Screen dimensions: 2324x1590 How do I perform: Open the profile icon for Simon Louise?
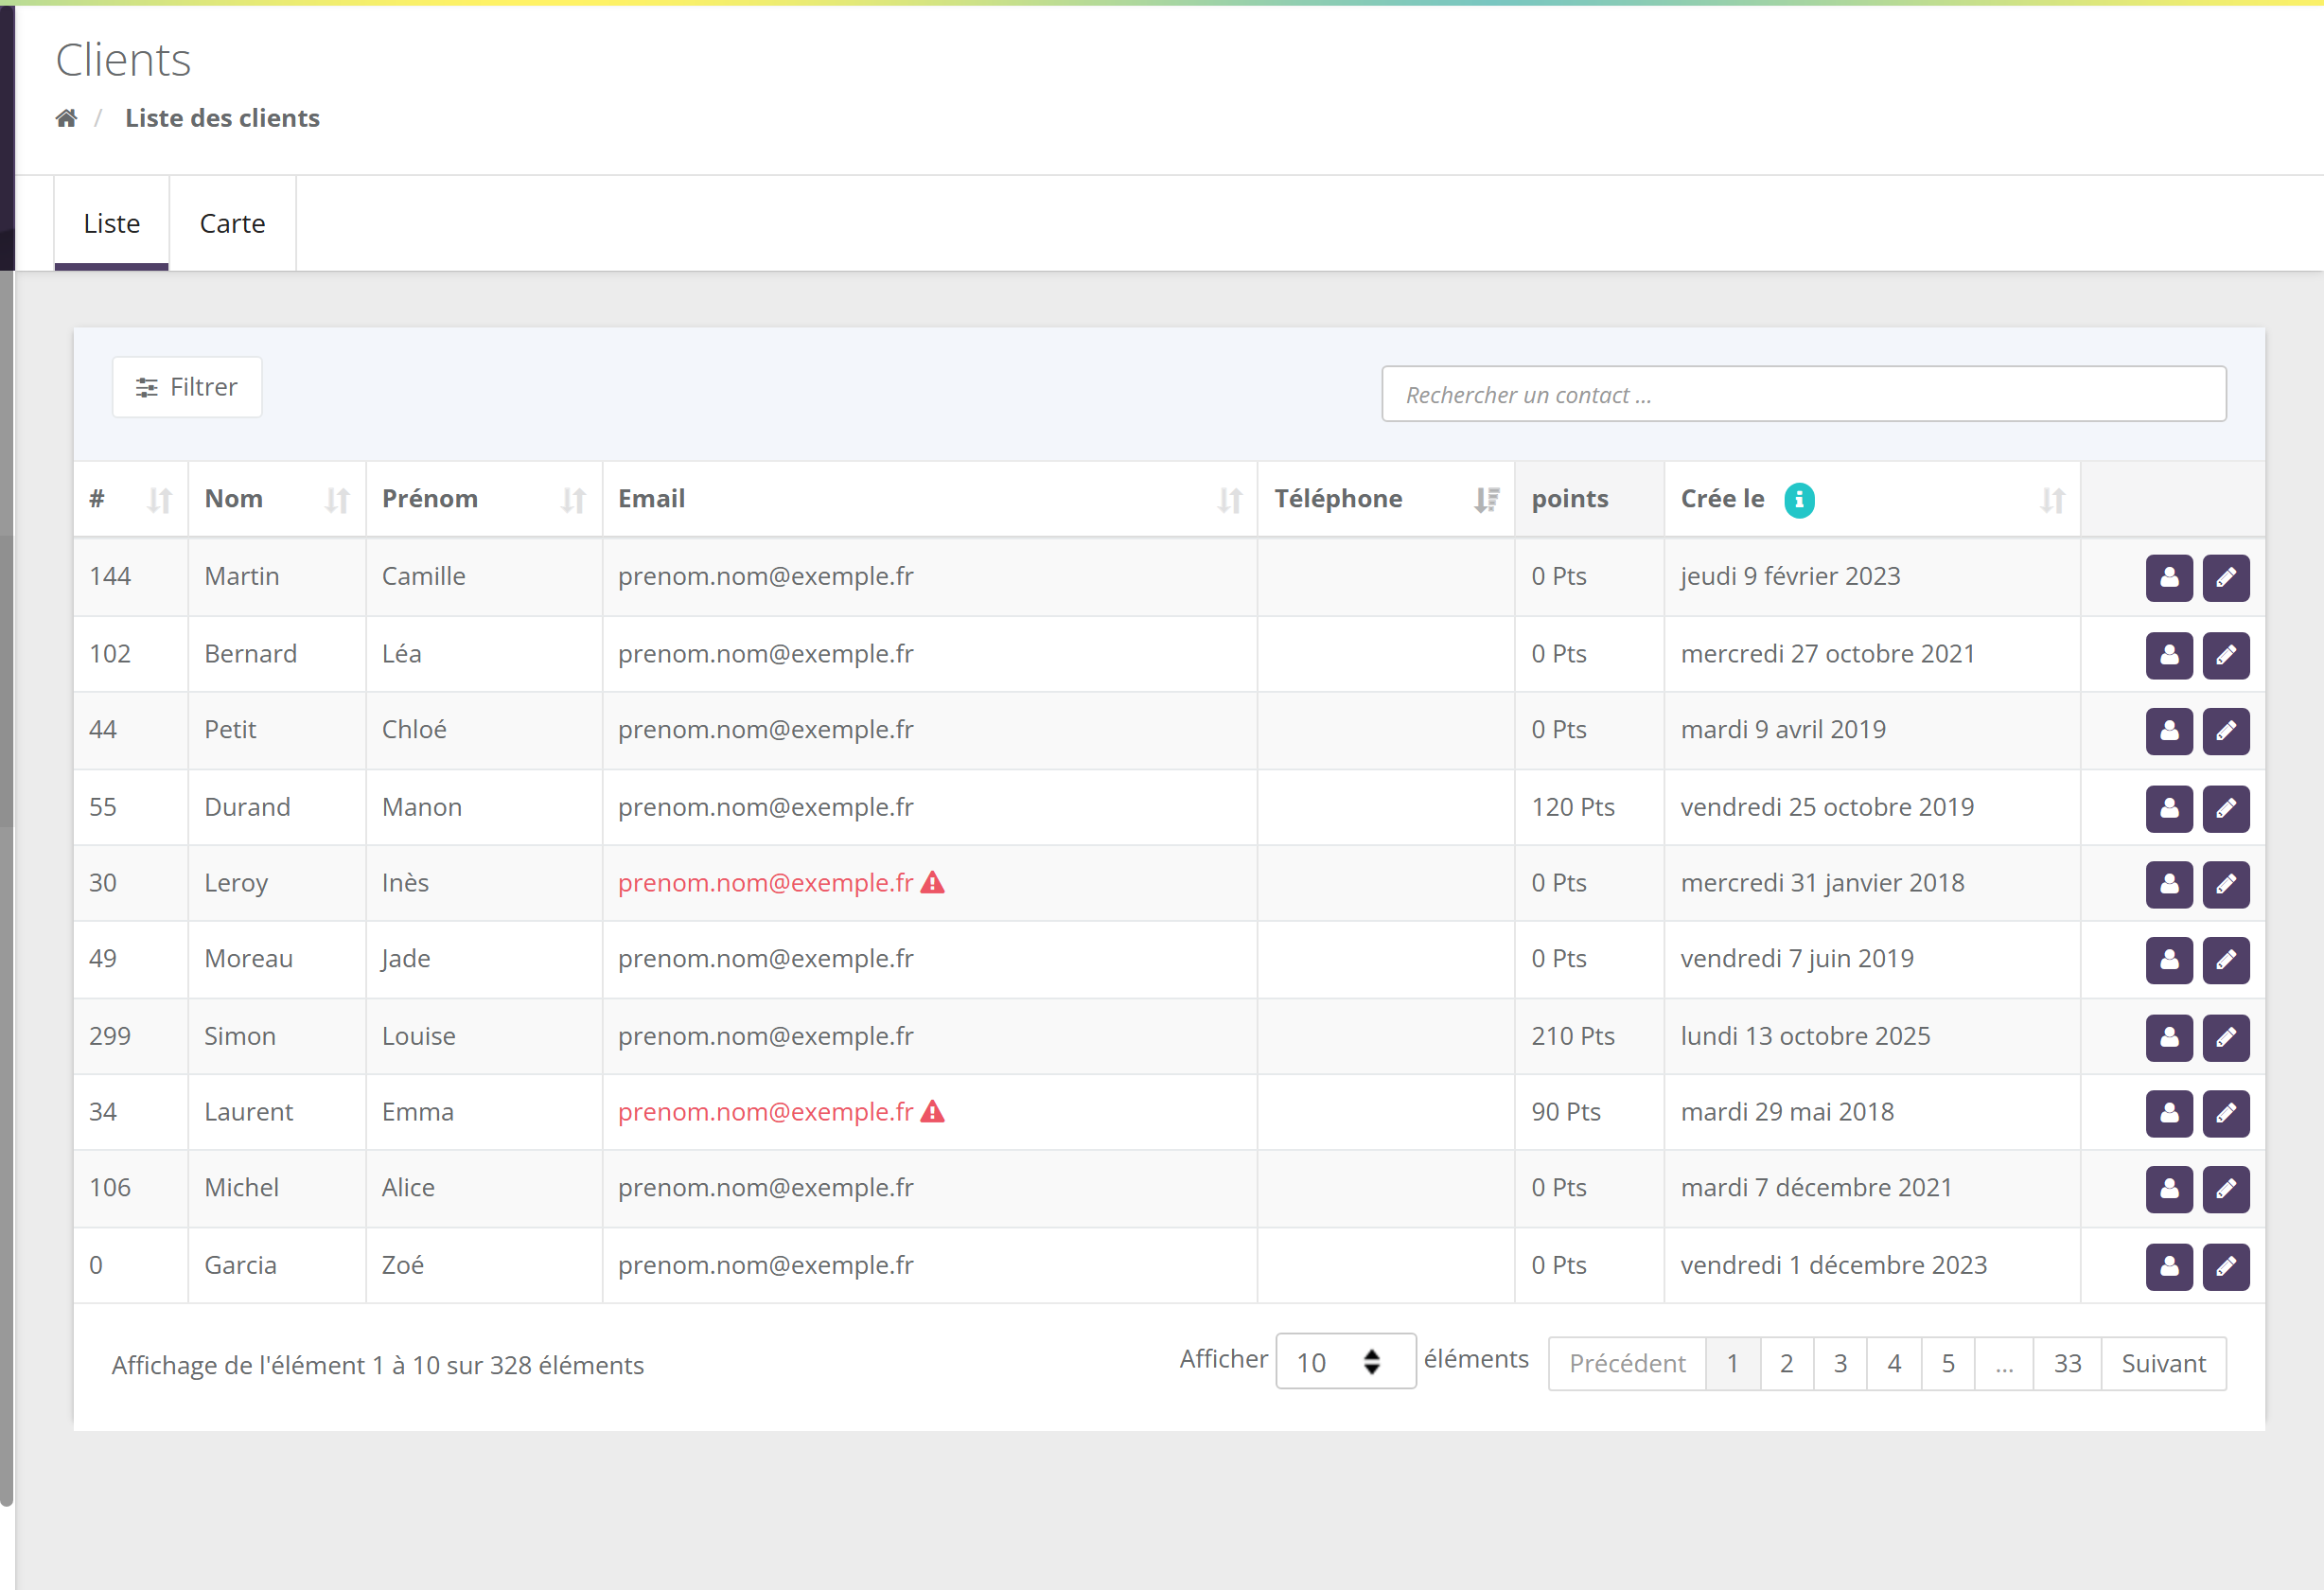[2169, 1037]
